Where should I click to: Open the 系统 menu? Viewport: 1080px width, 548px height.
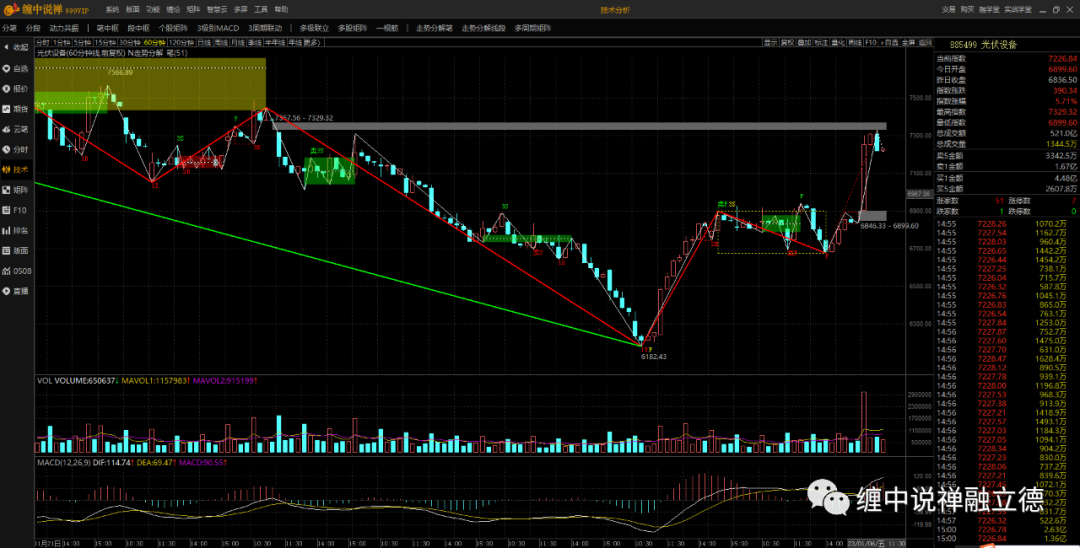(x=112, y=10)
